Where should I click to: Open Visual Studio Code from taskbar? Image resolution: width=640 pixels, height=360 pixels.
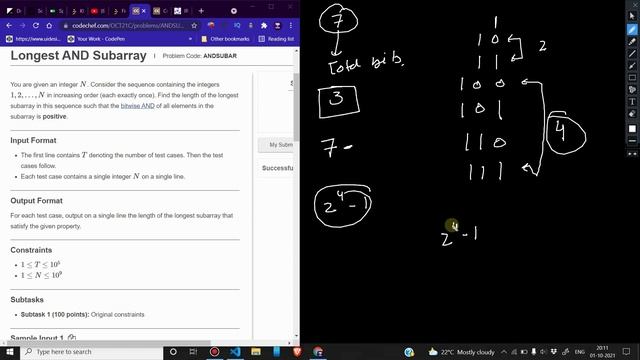pyautogui.click(x=235, y=352)
